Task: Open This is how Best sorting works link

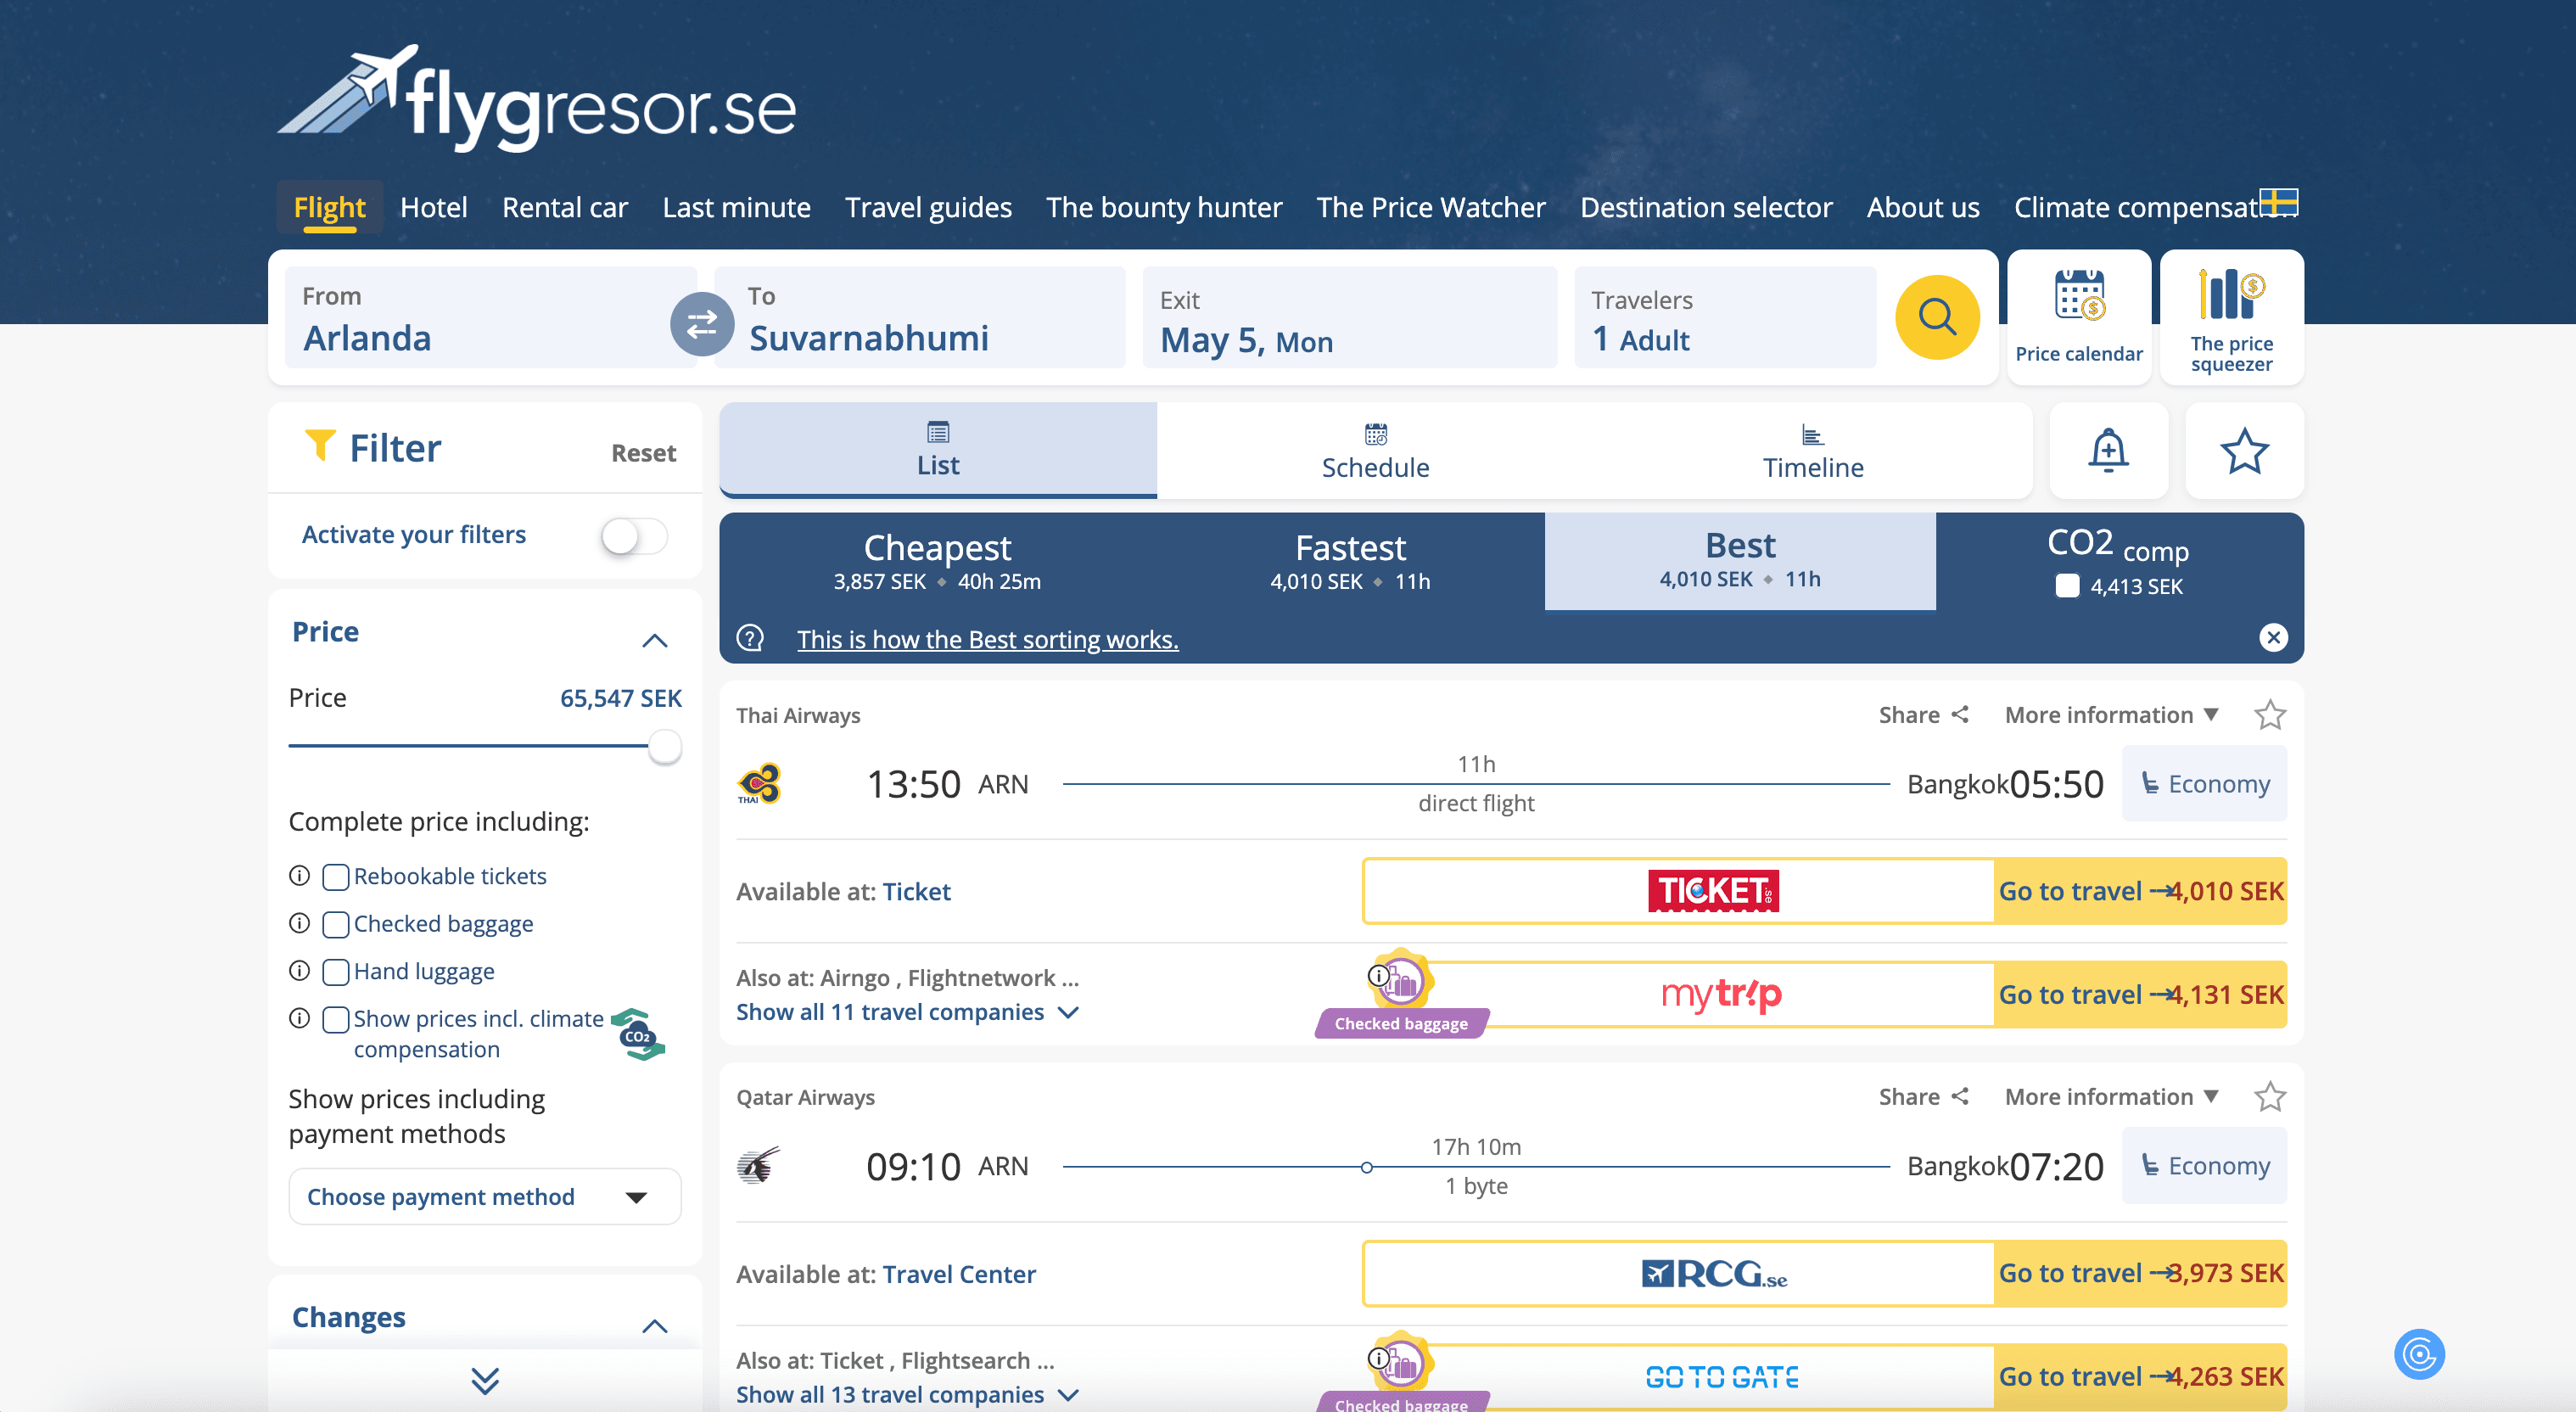Action: click(x=987, y=640)
